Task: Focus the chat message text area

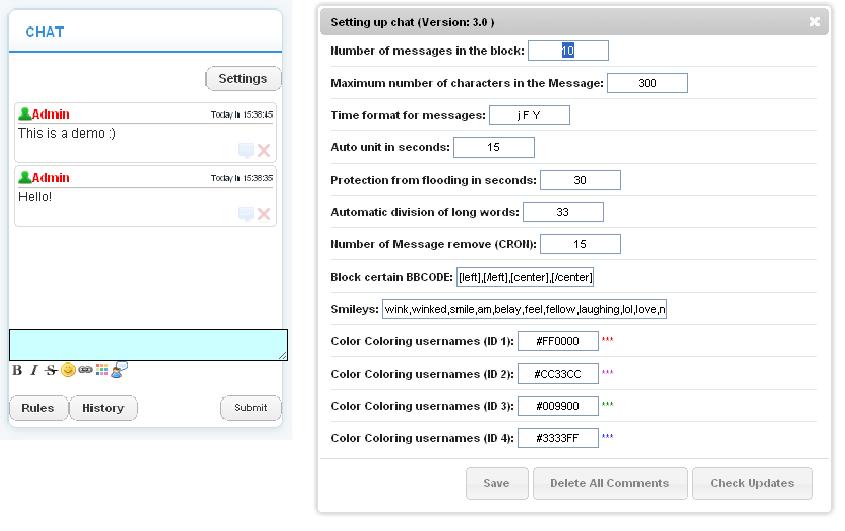Action: pyautogui.click(x=148, y=344)
